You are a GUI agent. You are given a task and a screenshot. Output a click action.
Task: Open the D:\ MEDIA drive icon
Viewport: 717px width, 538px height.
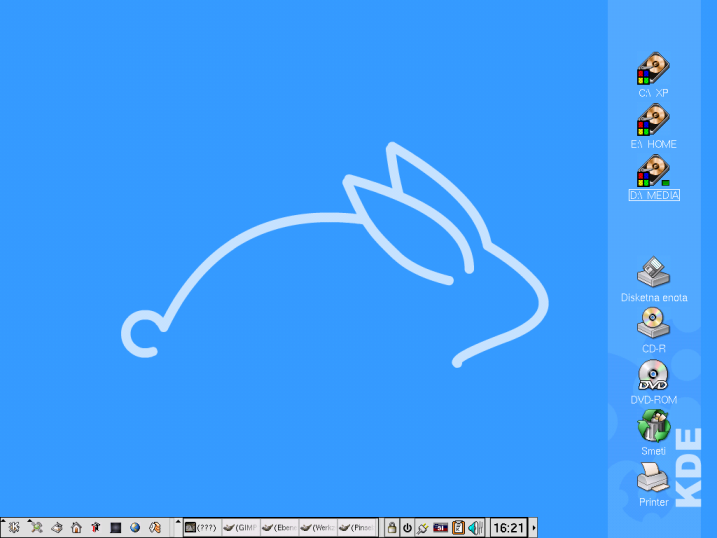653,171
